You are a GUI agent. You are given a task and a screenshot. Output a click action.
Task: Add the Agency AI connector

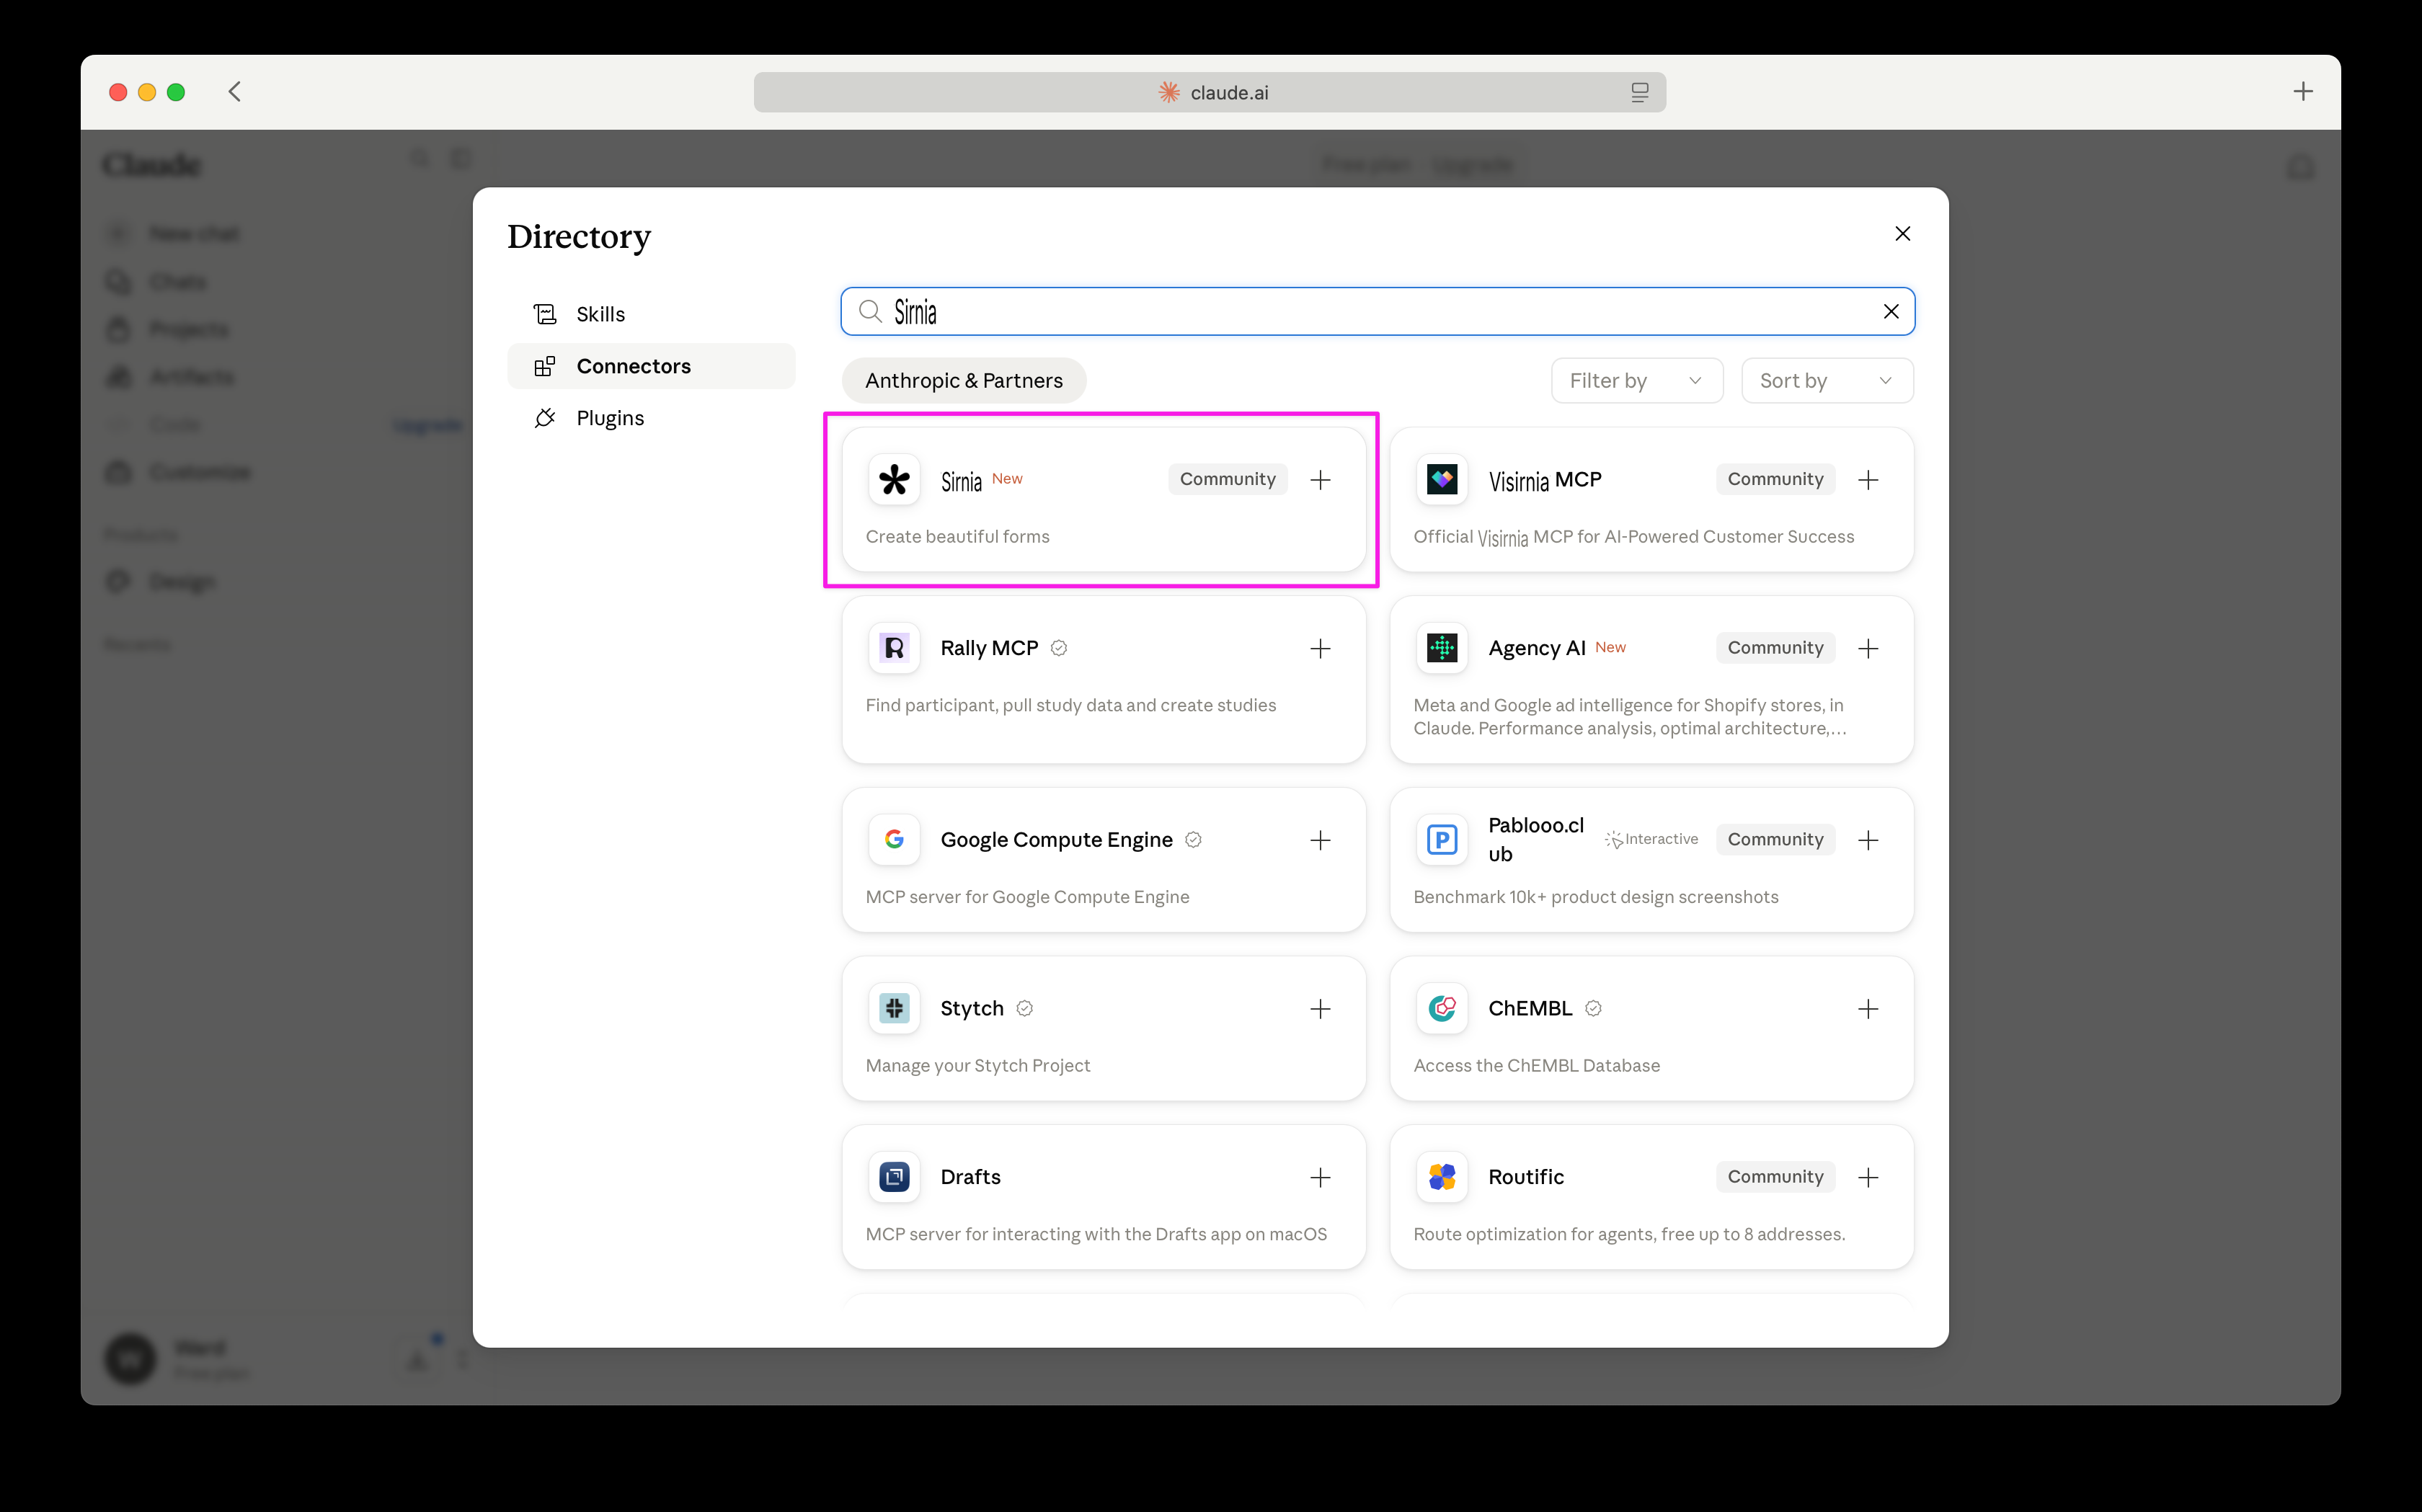(x=1868, y=649)
